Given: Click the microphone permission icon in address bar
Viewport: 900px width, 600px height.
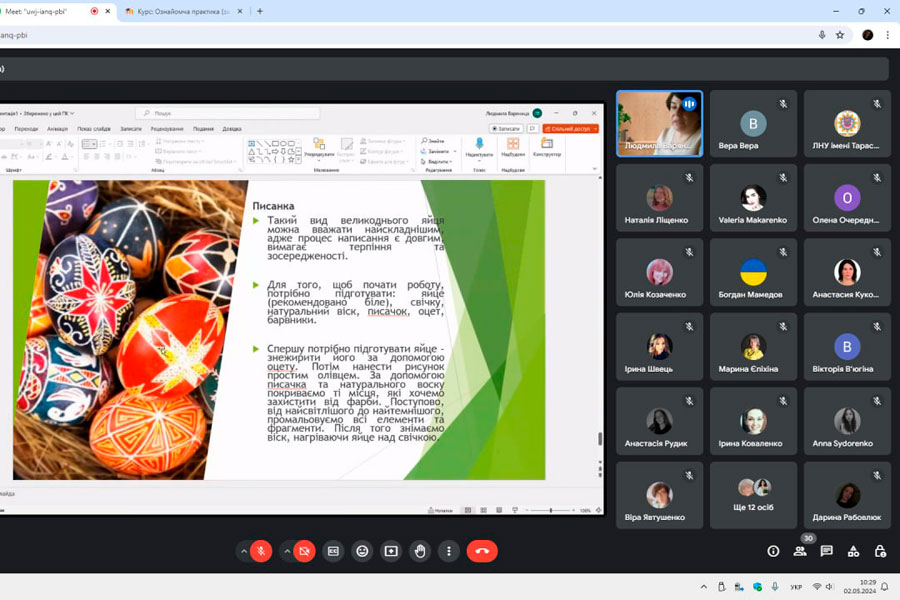Looking at the screenshot, I should pos(822,35).
